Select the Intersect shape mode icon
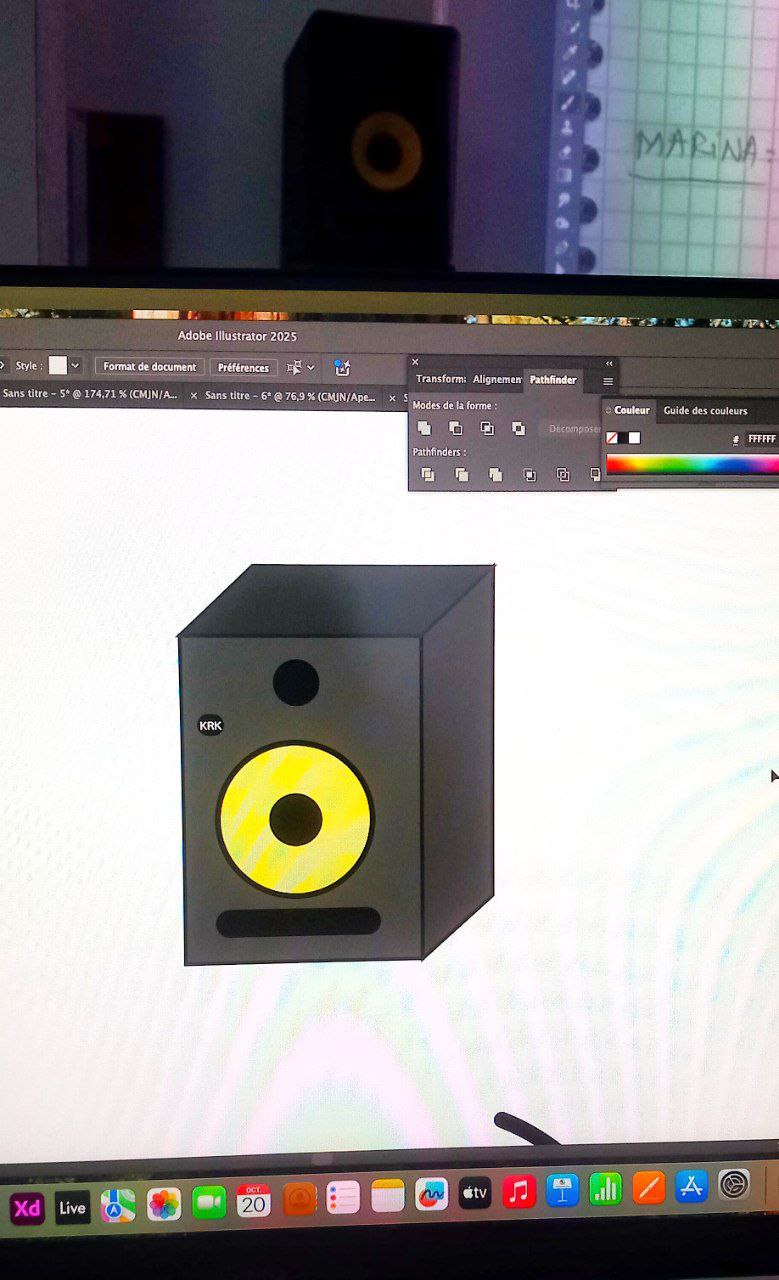The image size is (779, 1280). (x=487, y=428)
